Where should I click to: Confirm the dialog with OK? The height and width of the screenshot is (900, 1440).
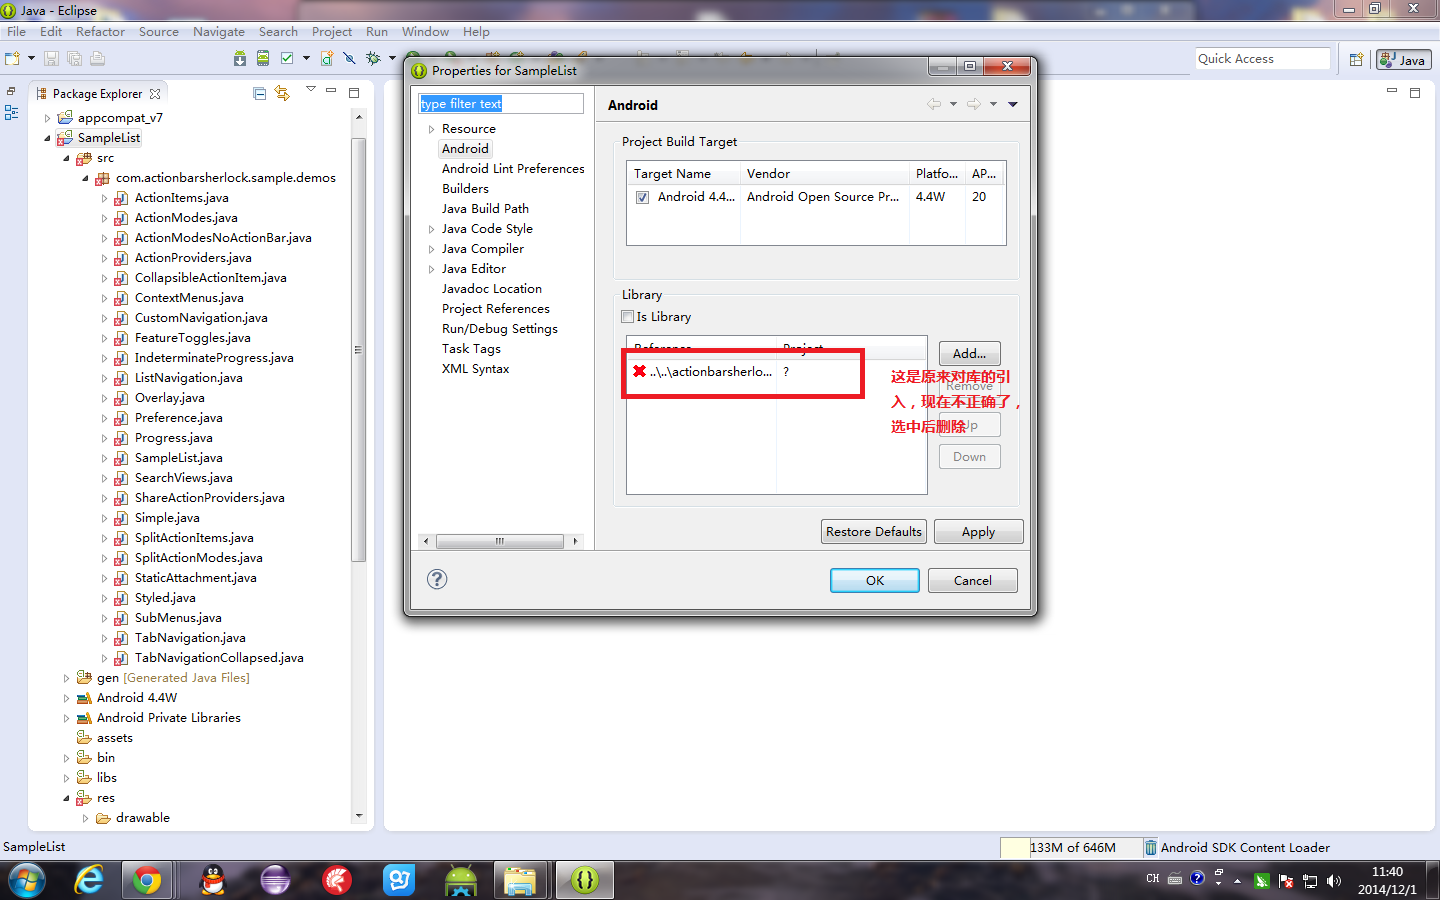tap(875, 580)
